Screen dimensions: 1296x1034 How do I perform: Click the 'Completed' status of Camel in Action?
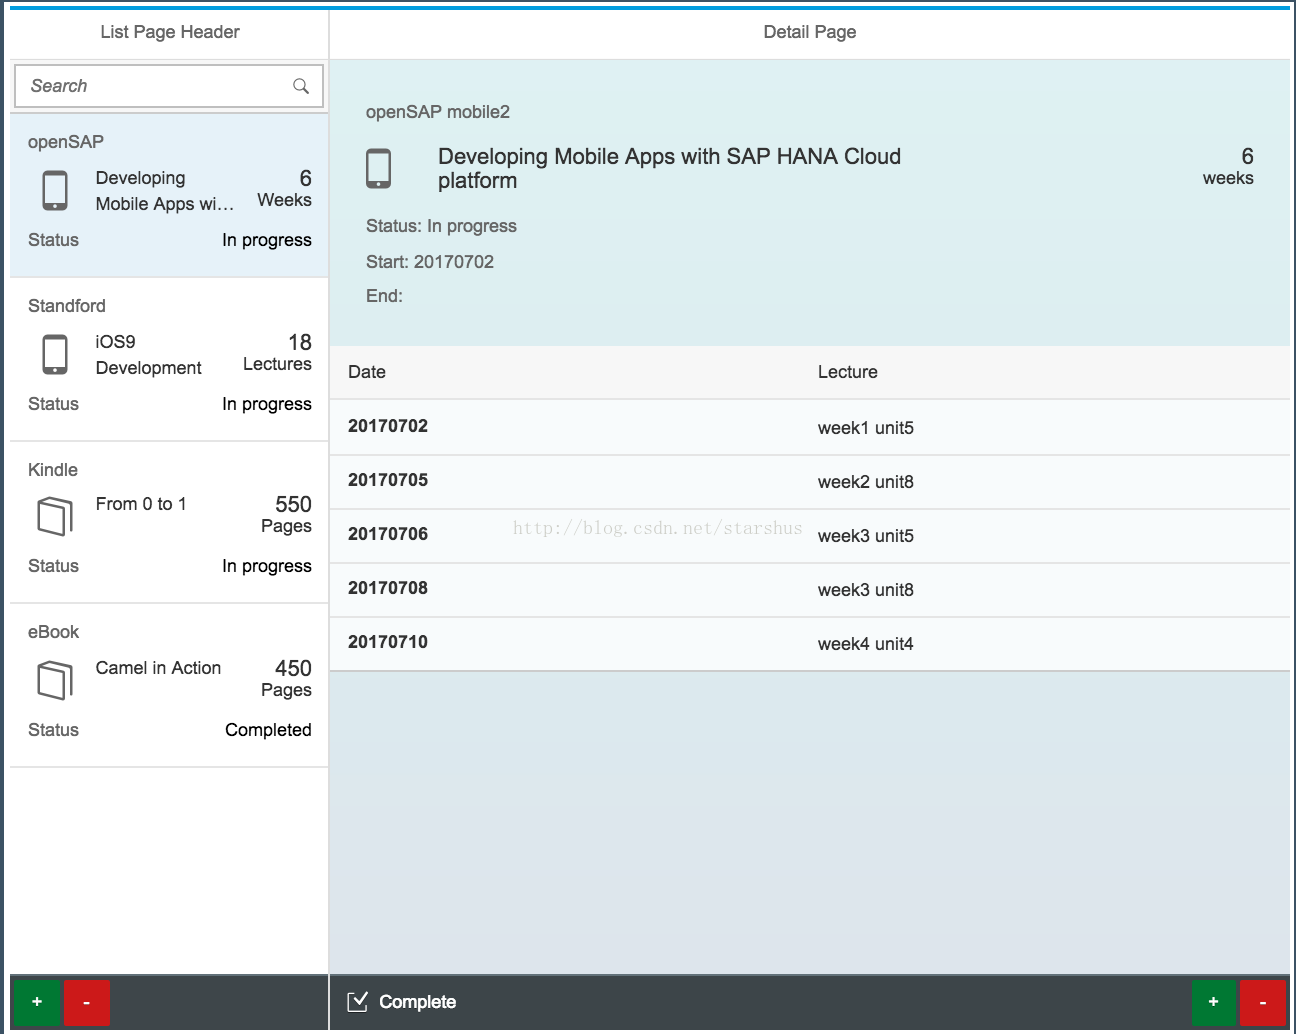[x=268, y=730]
